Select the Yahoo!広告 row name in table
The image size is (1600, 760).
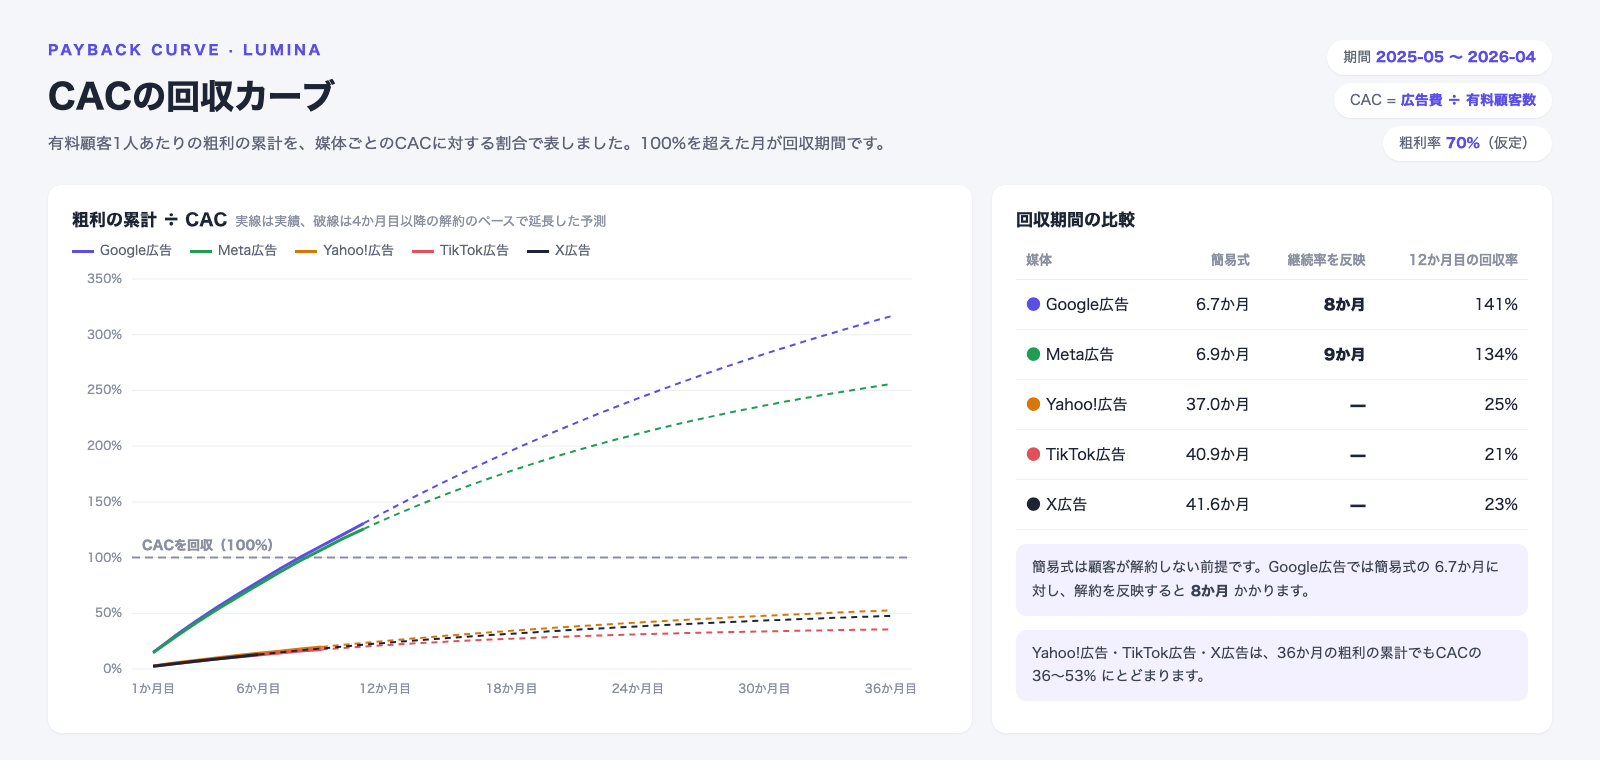pos(1077,404)
